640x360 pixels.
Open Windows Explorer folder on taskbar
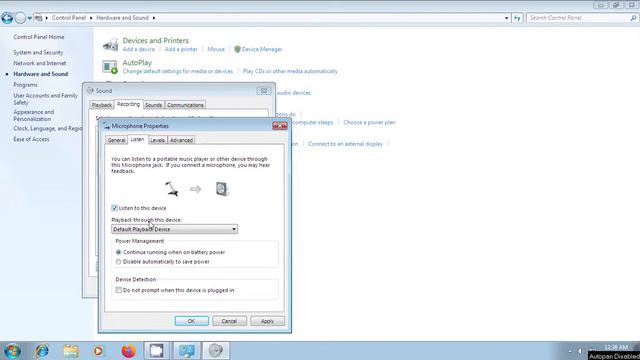coord(71,351)
